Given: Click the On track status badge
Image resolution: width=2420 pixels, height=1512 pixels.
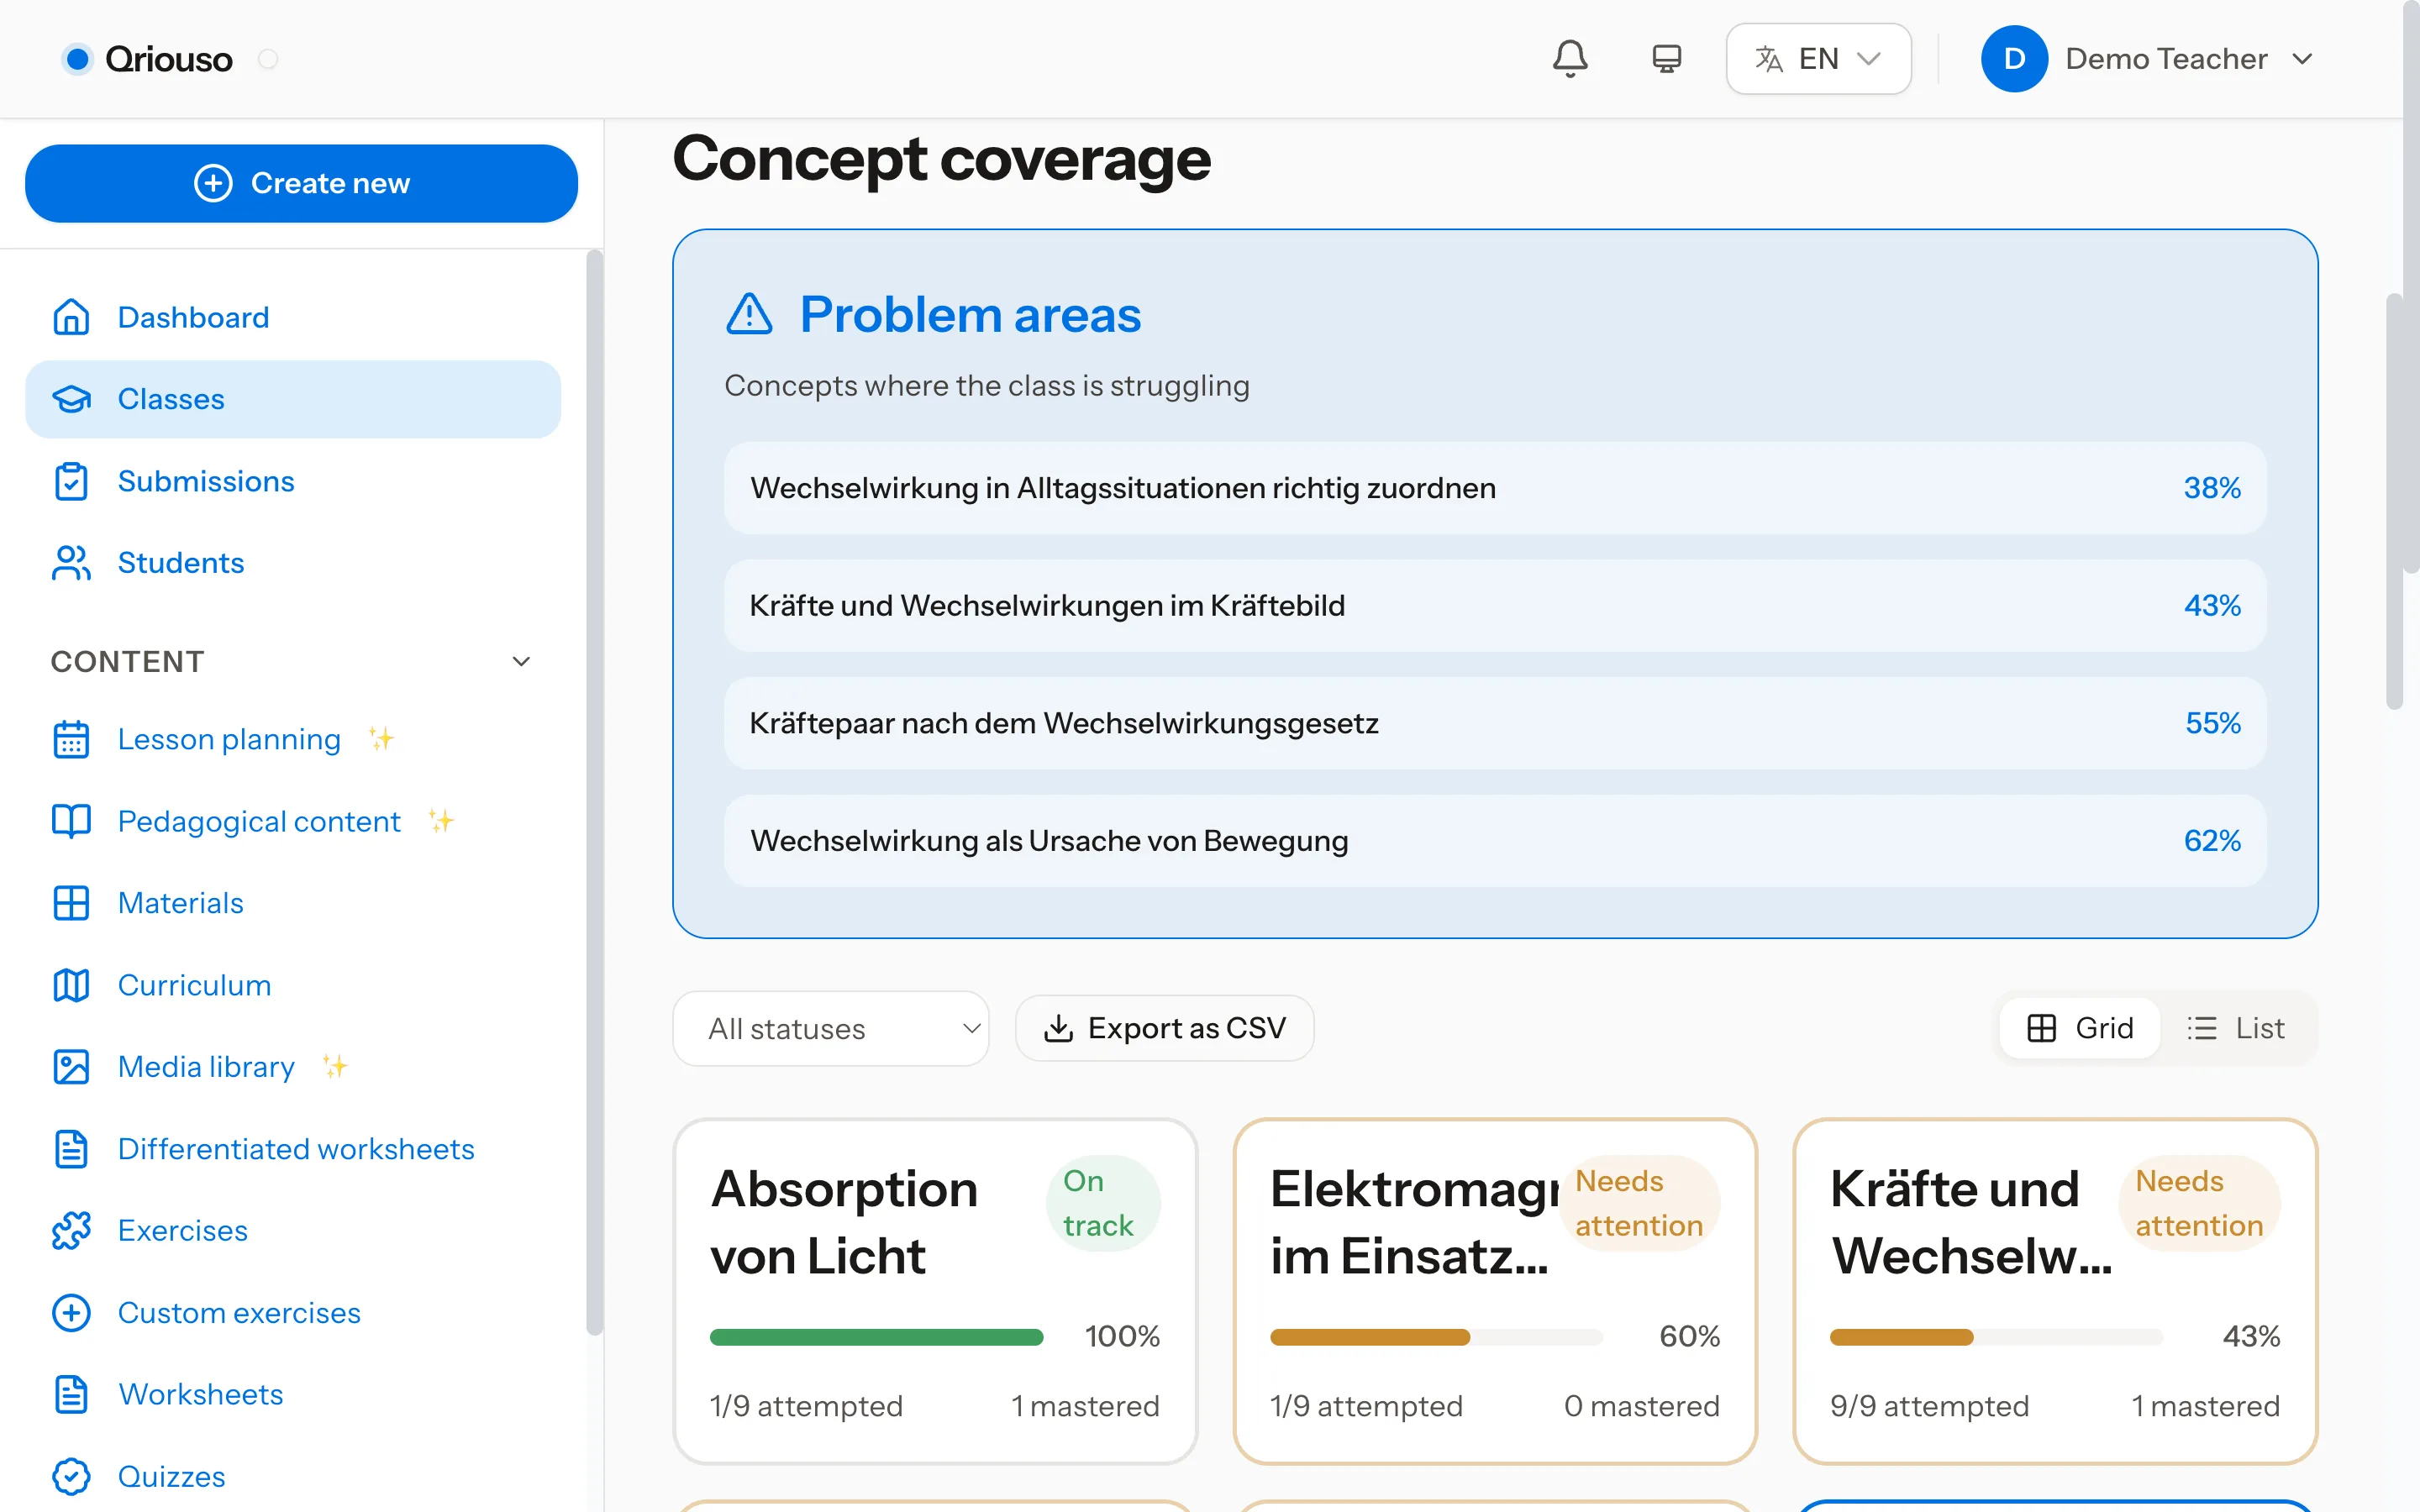Looking at the screenshot, I should 1102,1203.
